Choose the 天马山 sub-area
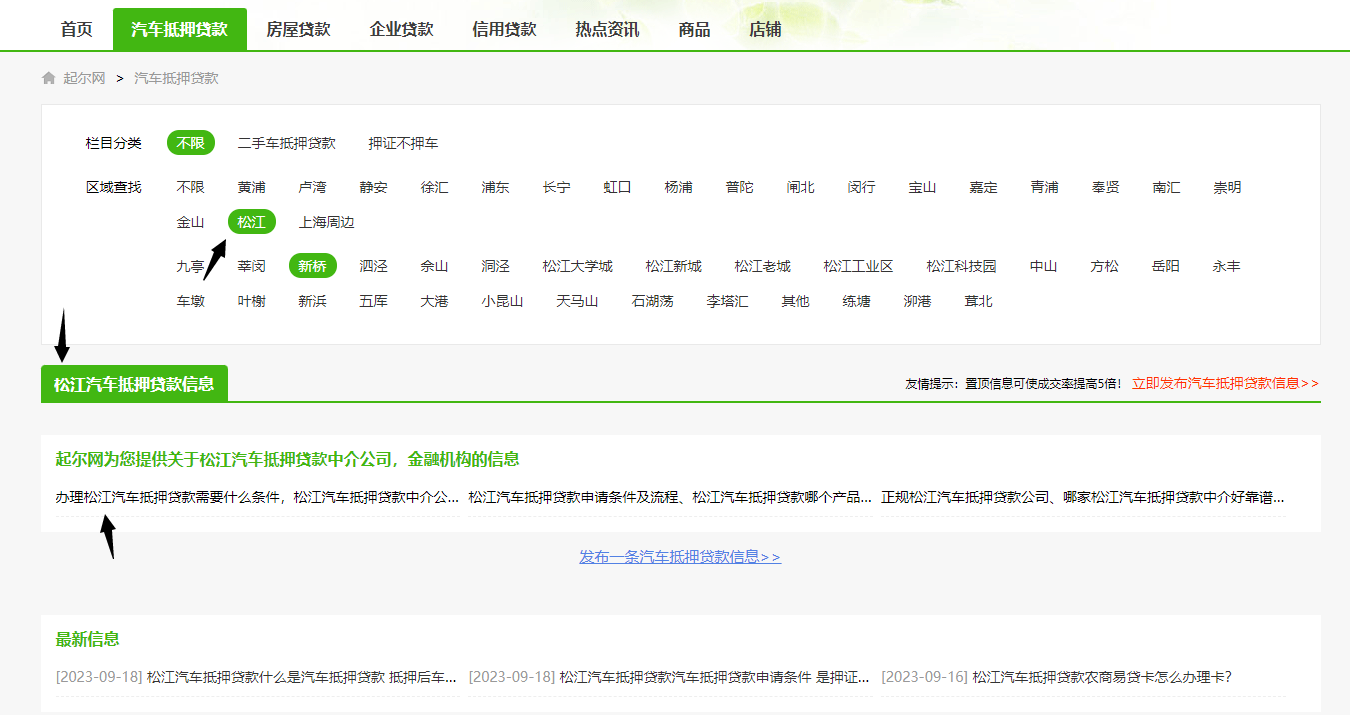 pos(578,301)
